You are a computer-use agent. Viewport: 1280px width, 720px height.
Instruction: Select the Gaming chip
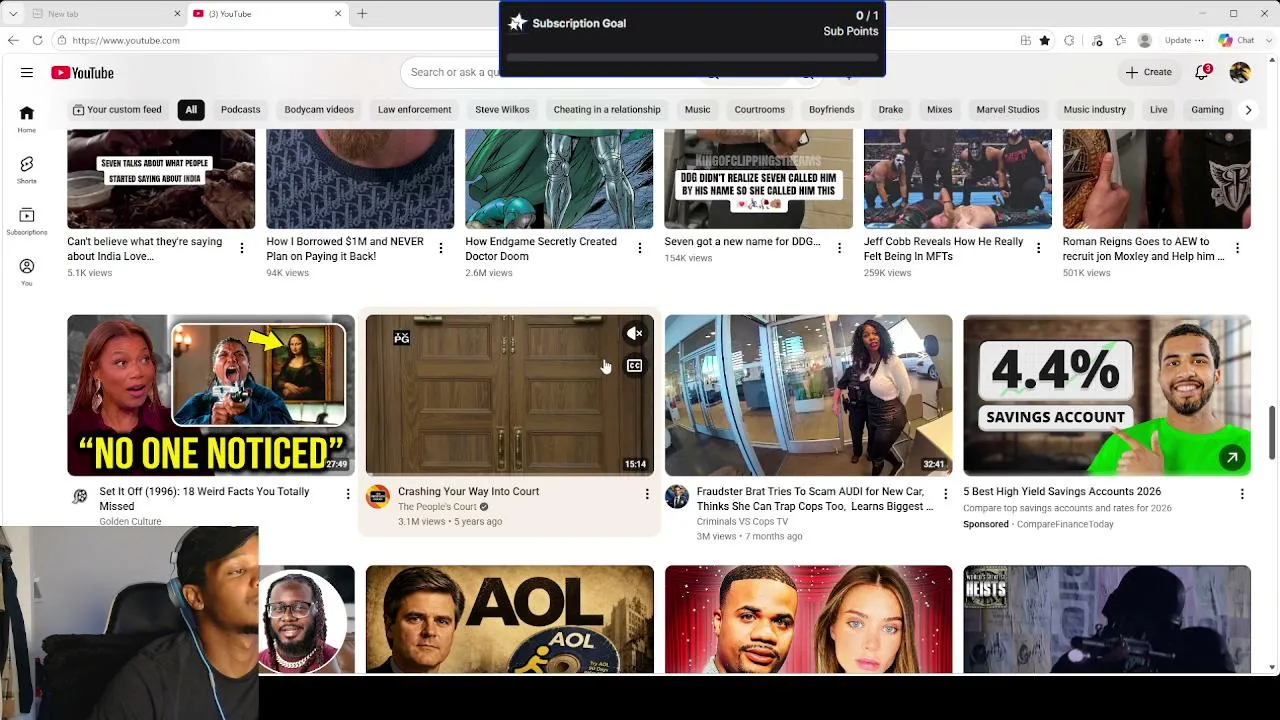click(1207, 110)
